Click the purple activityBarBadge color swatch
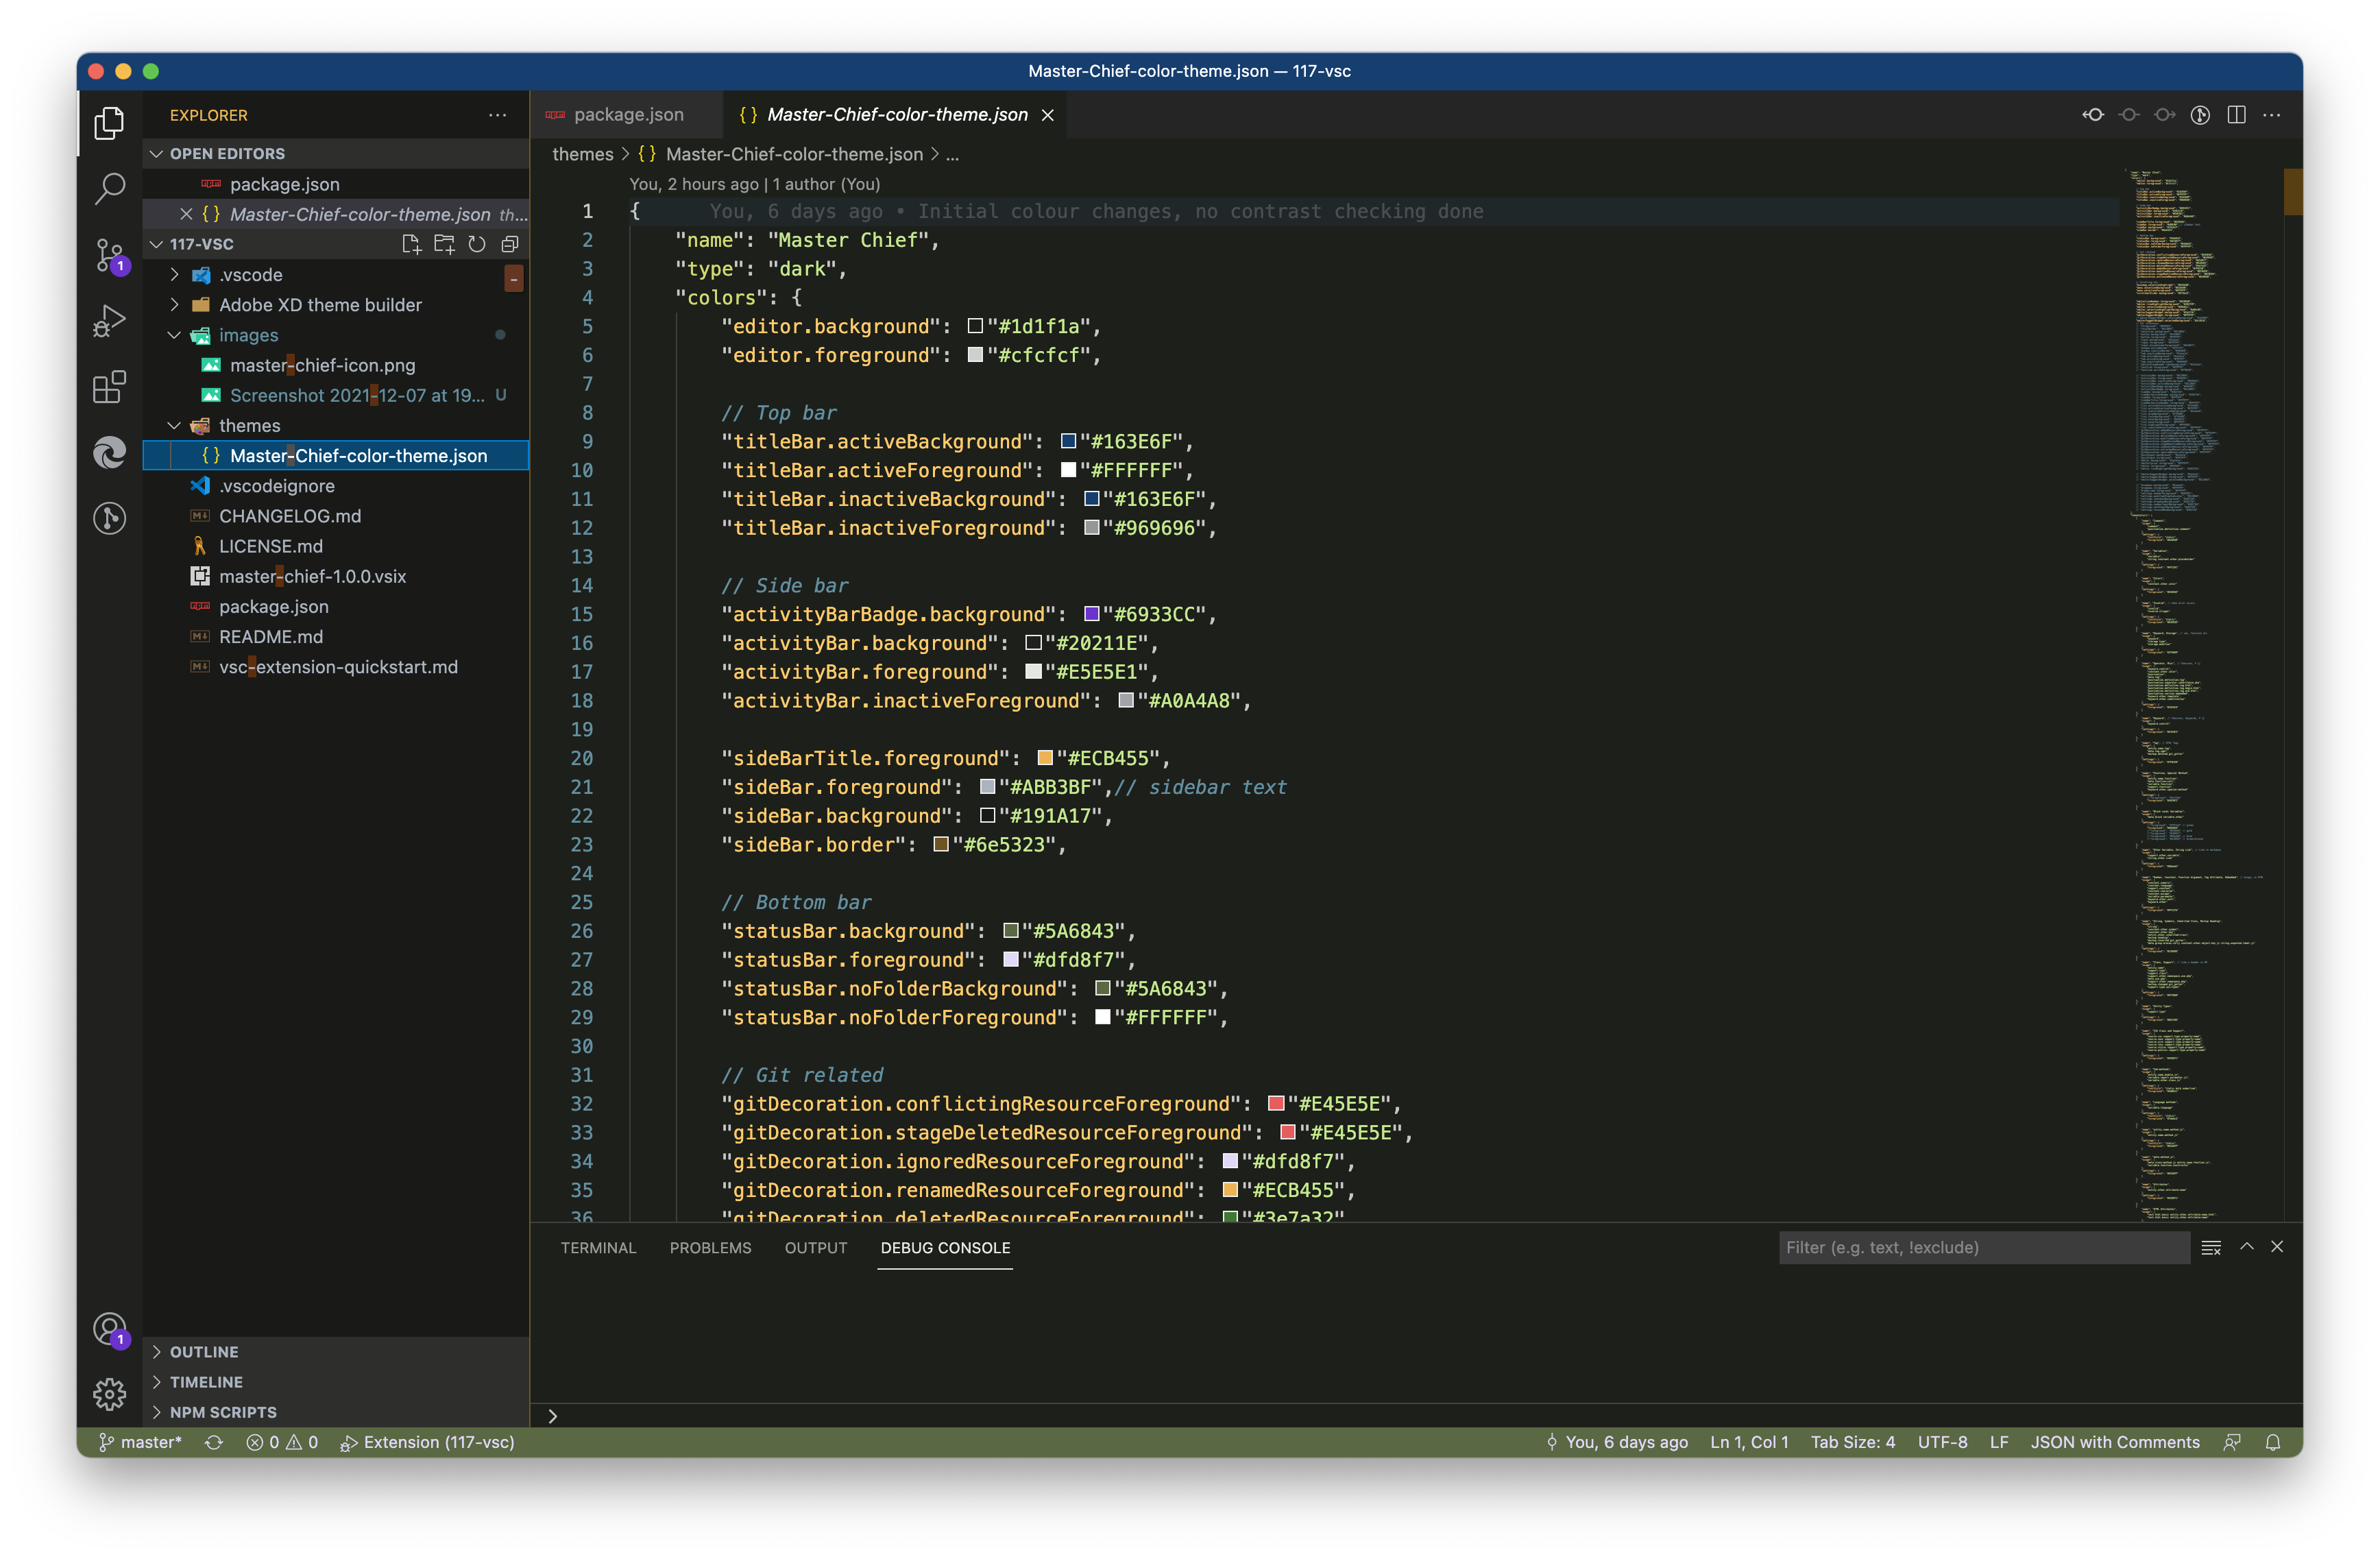Image resolution: width=2380 pixels, height=1559 pixels. 1091,614
